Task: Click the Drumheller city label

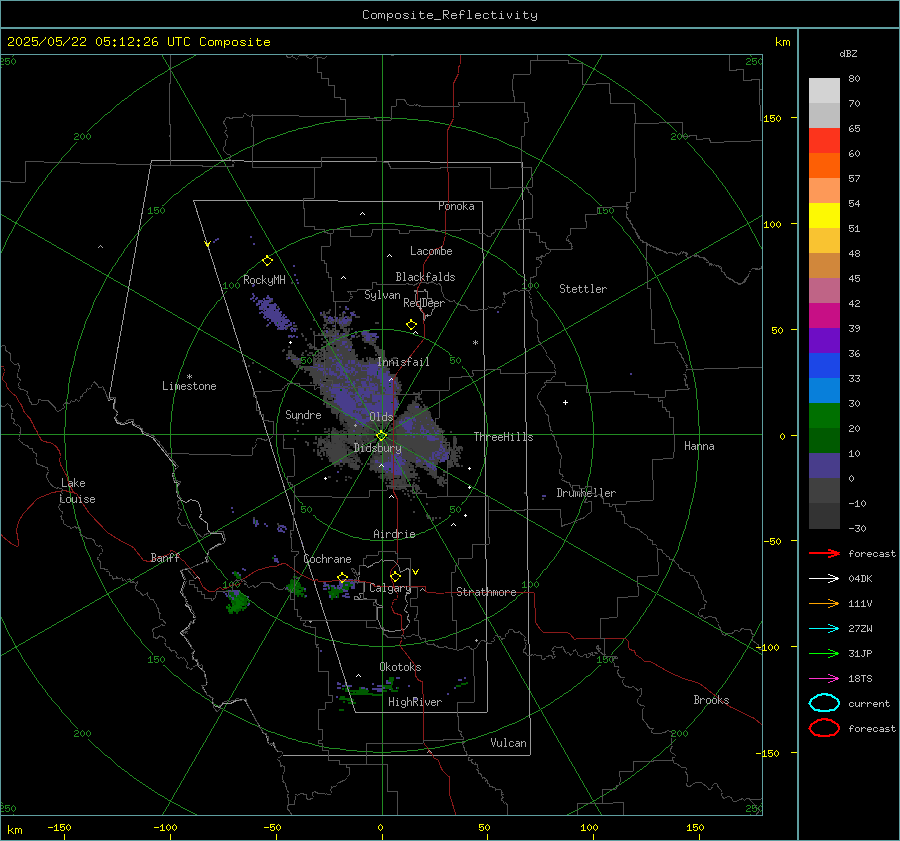Action: pos(586,493)
